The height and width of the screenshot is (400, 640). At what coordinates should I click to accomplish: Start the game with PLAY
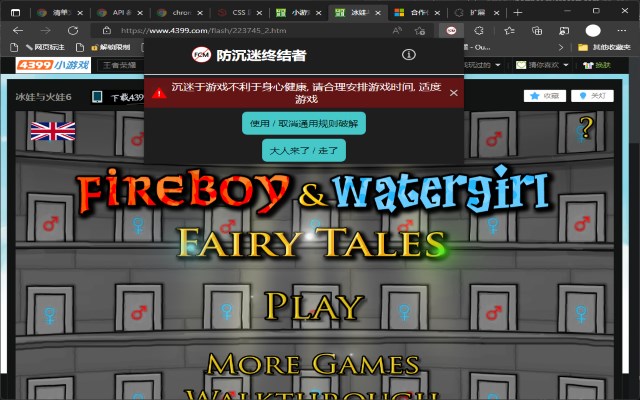point(313,306)
